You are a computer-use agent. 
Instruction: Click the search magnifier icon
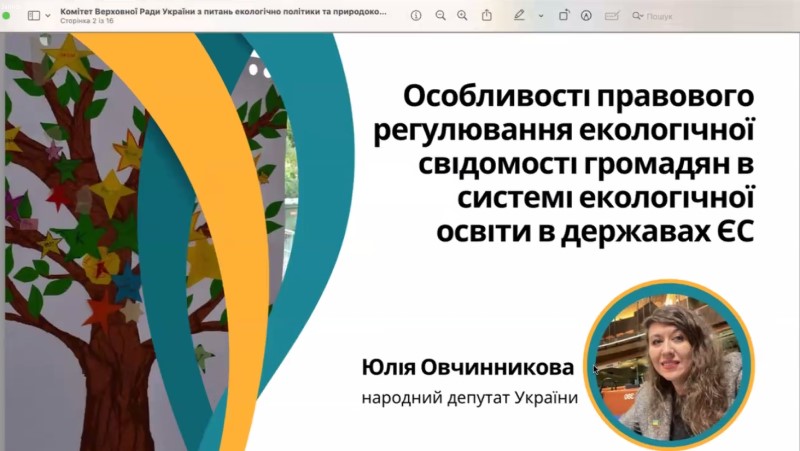(637, 16)
